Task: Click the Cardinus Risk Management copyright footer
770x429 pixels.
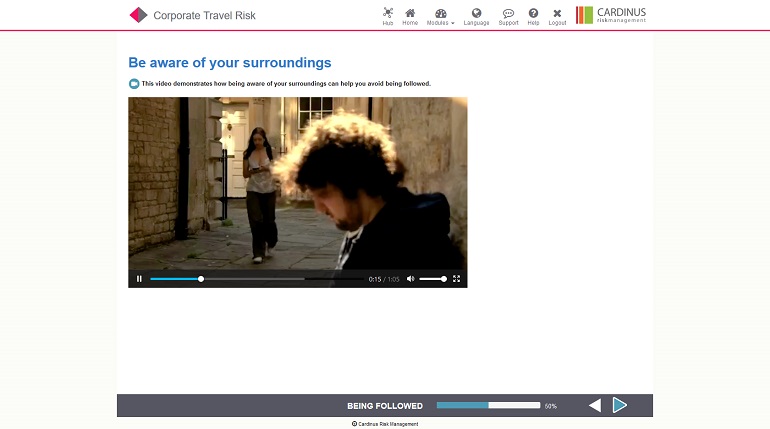Action: [x=385, y=424]
